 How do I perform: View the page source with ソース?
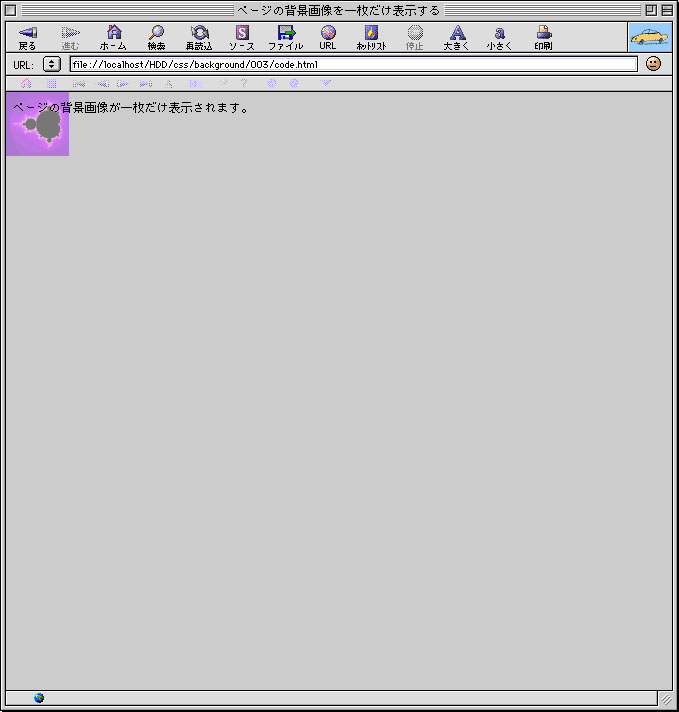click(242, 38)
